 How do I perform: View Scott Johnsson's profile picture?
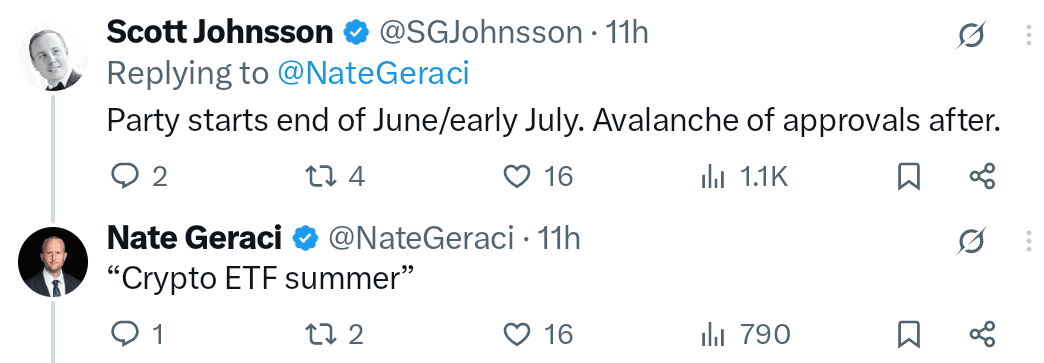coord(53,59)
